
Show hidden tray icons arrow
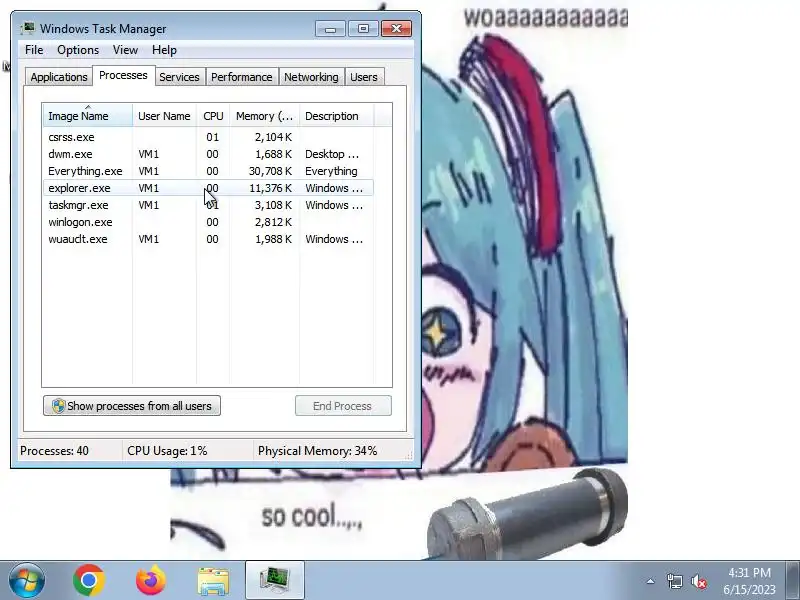click(651, 581)
